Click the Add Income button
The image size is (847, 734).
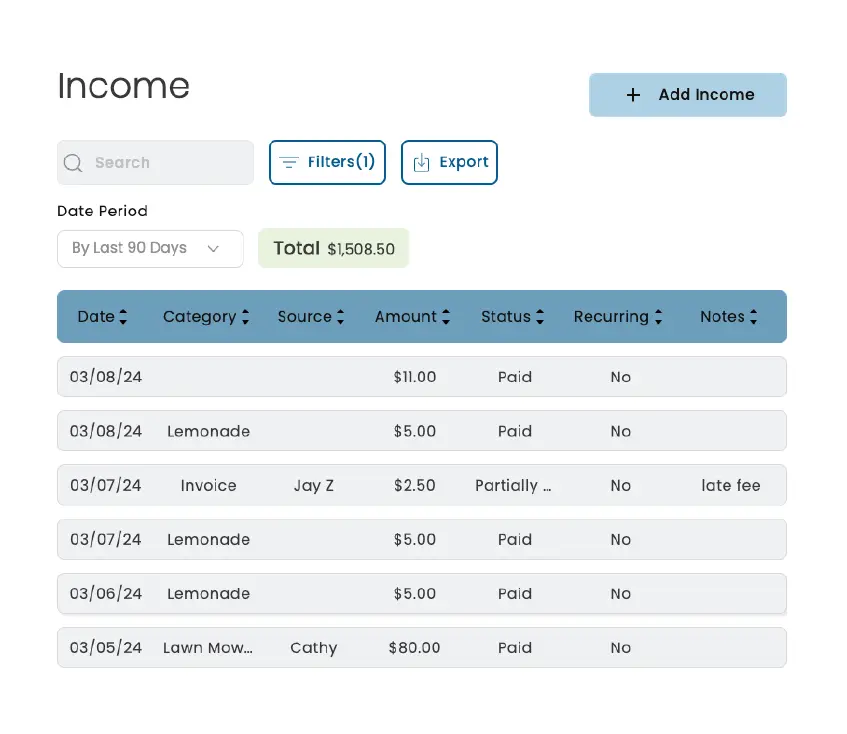687,95
